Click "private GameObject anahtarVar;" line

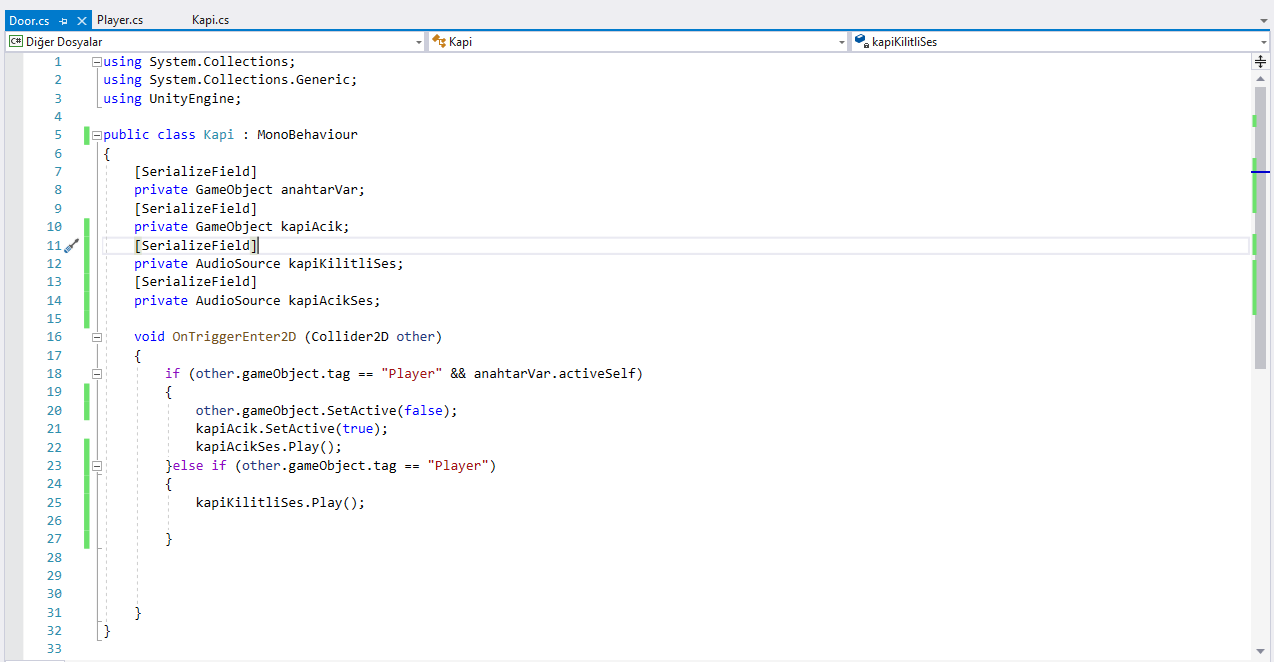[x=250, y=190]
